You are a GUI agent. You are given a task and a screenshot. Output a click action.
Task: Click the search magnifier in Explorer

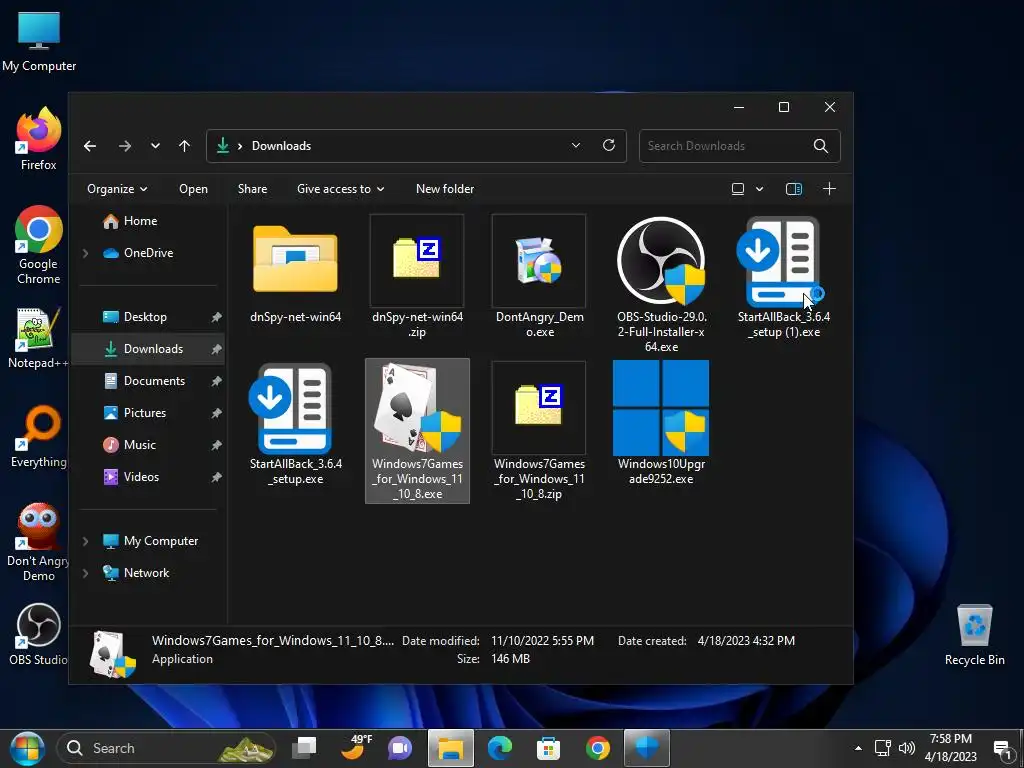pos(821,146)
